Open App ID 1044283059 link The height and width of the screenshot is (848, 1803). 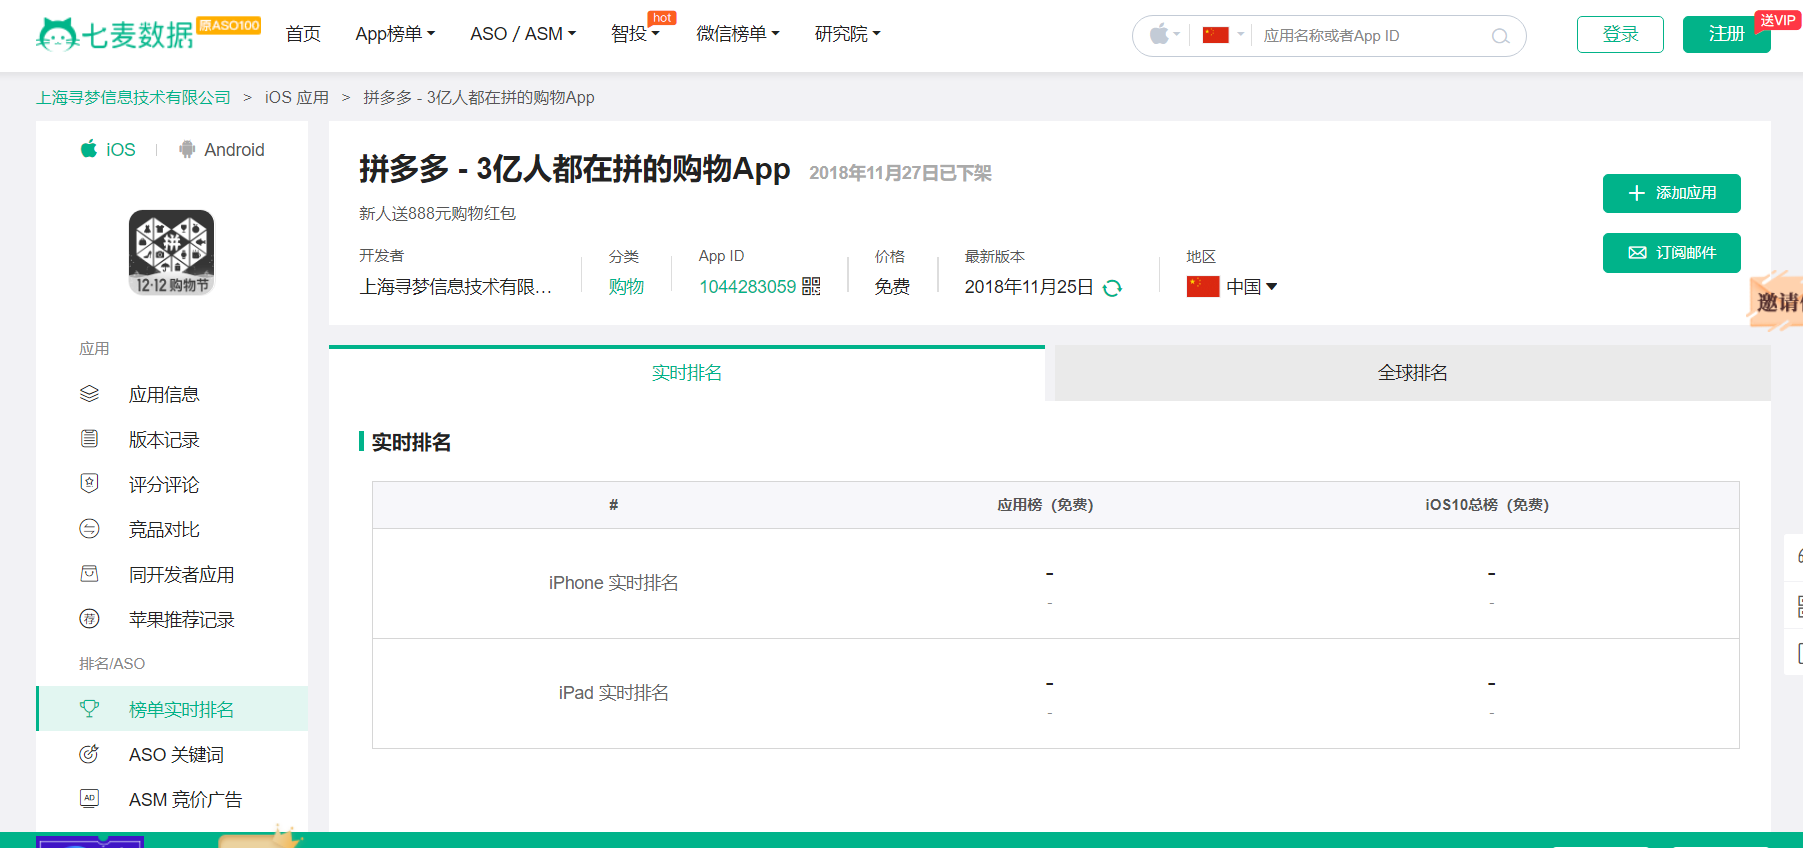coord(747,287)
